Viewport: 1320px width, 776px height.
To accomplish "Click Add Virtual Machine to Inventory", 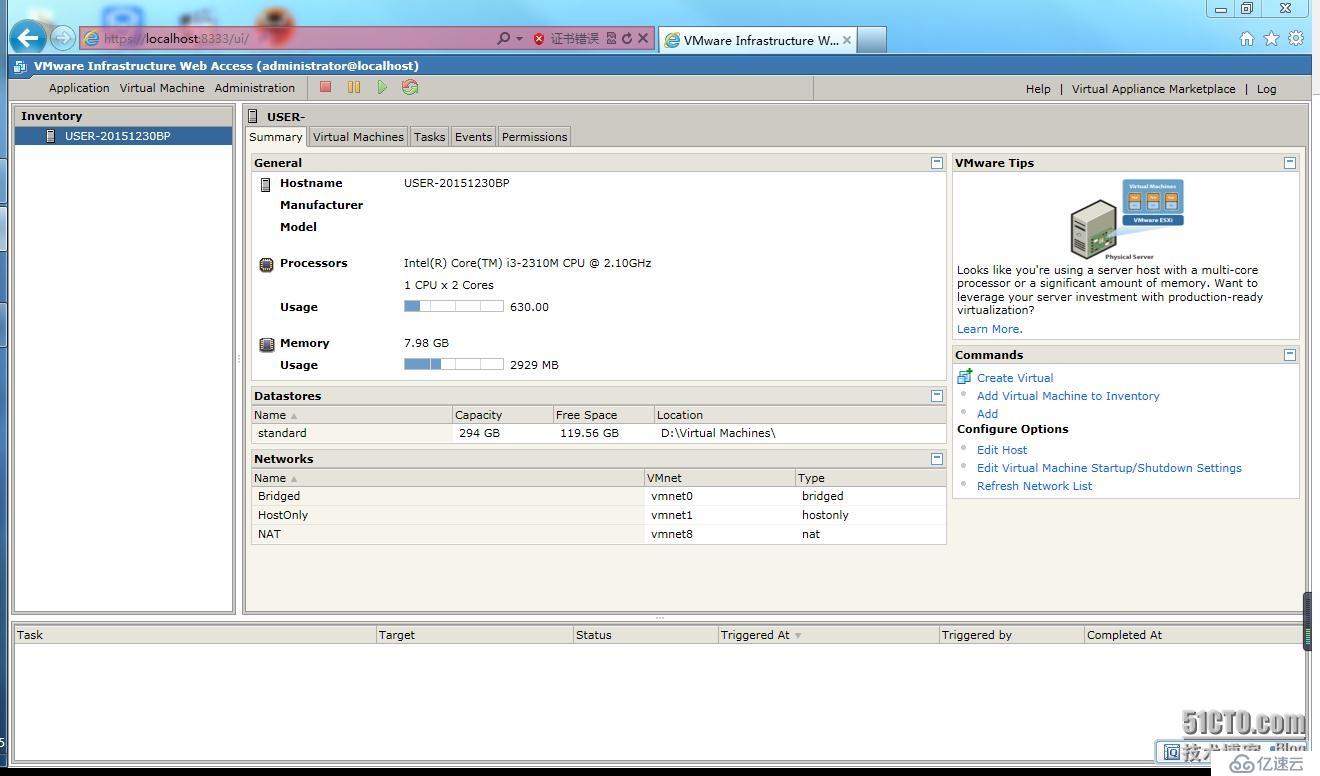I will [1068, 396].
